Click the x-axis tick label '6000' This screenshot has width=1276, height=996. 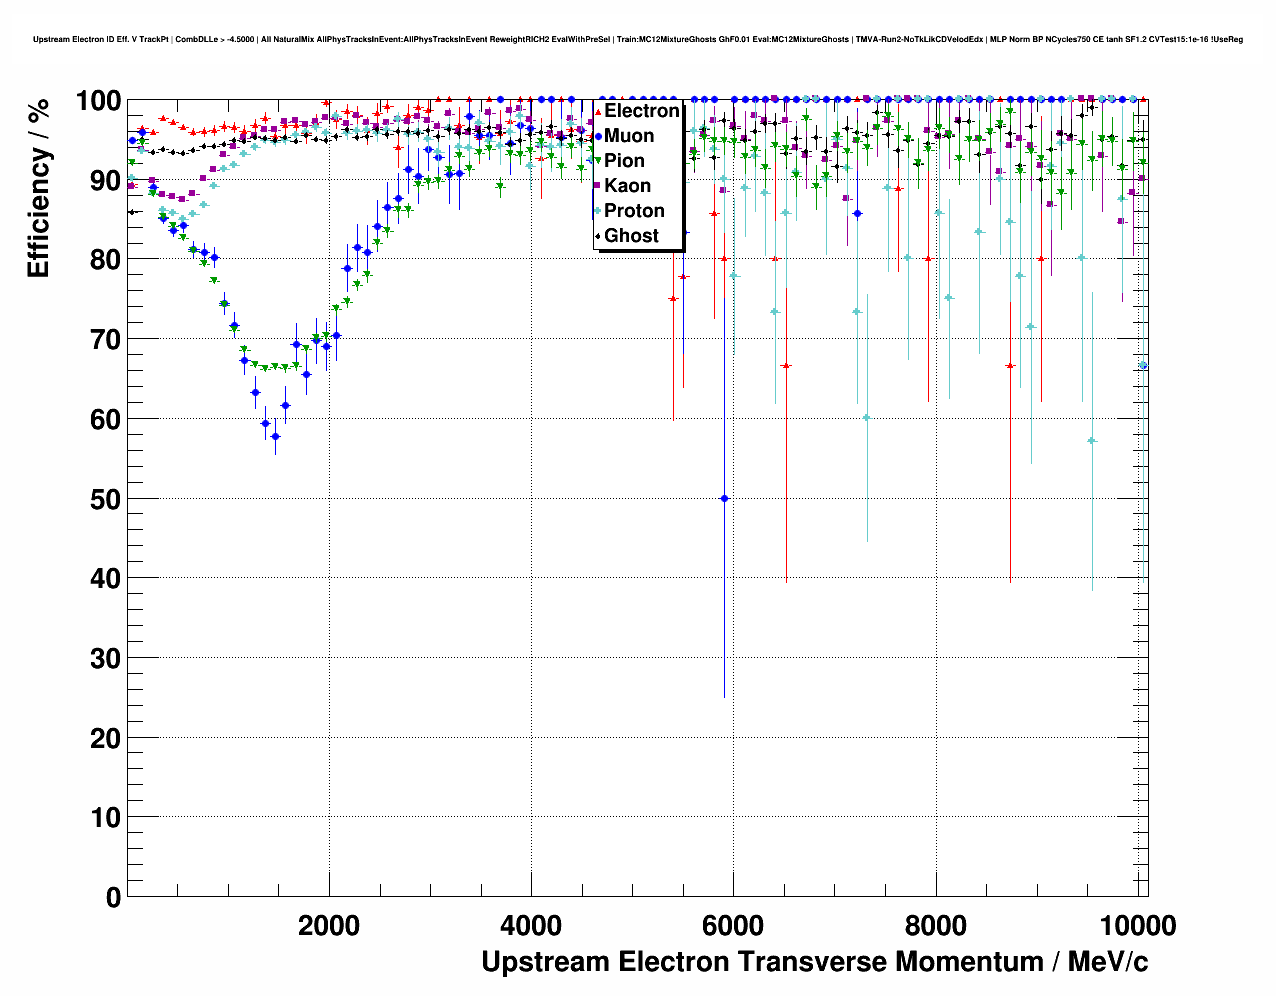(733, 926)
